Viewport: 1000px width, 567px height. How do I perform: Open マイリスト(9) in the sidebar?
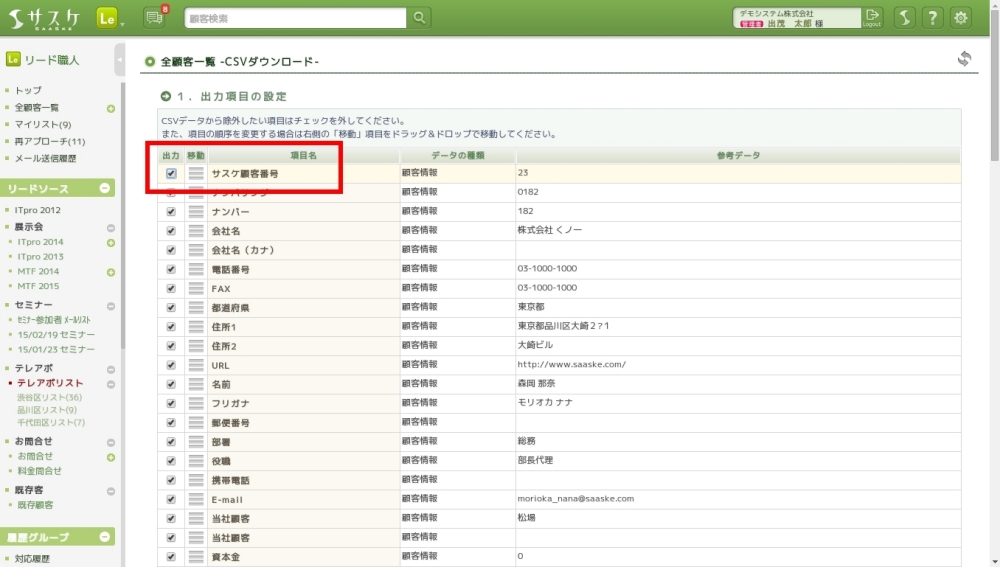[43, 124]
